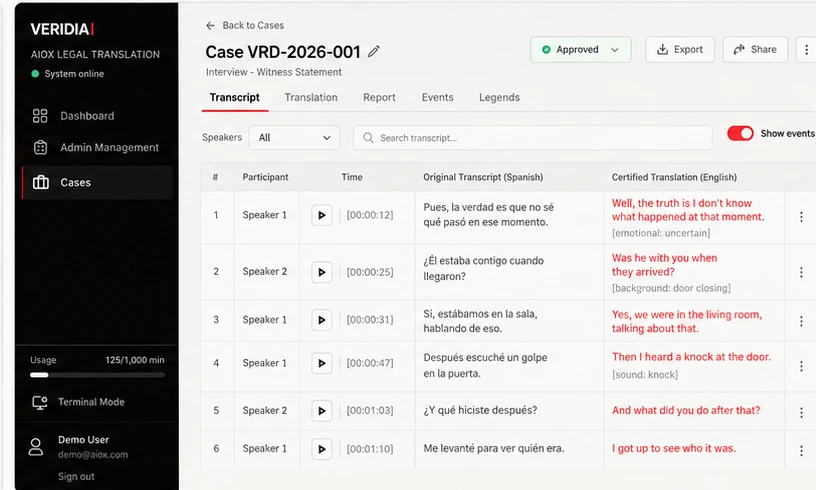The width and height of the screenshot is (816, 490).
Task: Select 'Me levanté para ver quién era.' text
Action: tap(494, 448)
